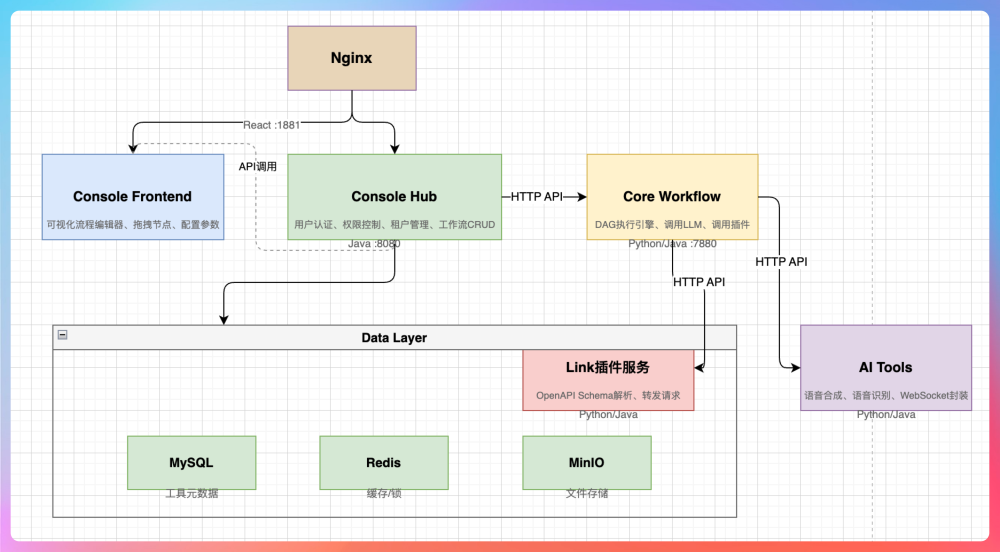Select the MySQL database node
This screenshot has height=552, width=1000.
tap(191, 463)
